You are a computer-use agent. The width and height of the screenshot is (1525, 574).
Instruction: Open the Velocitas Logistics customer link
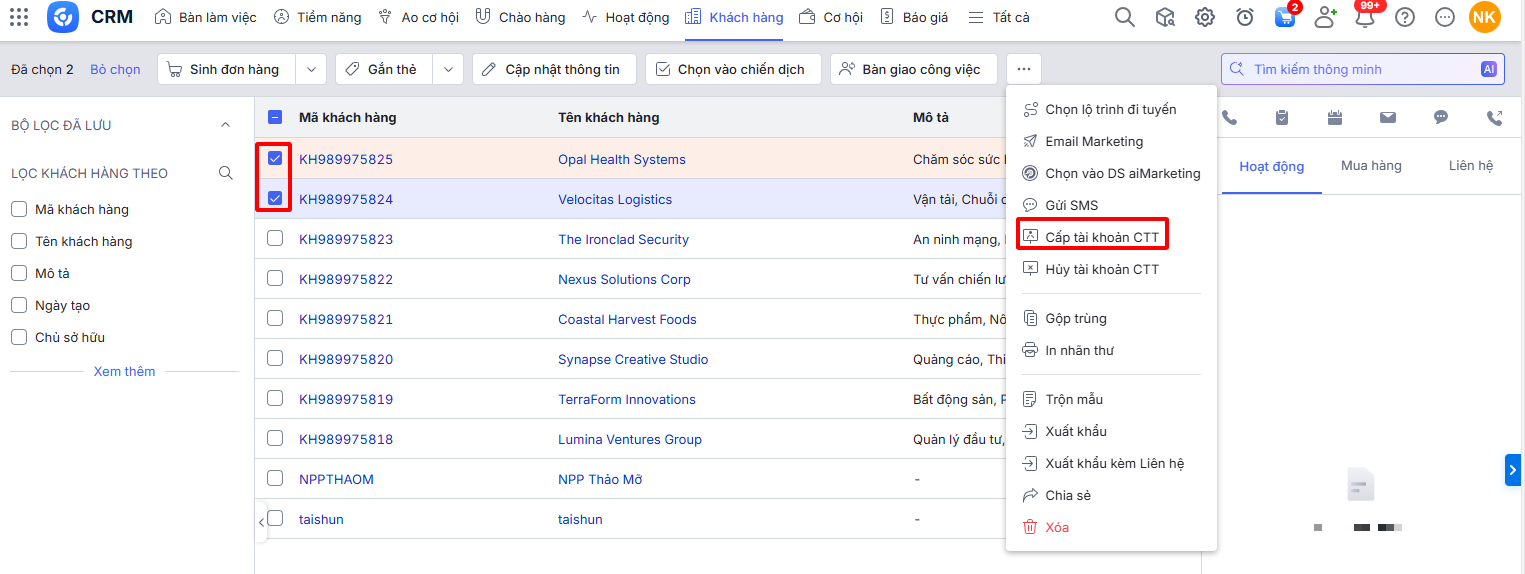pos(615,199)
